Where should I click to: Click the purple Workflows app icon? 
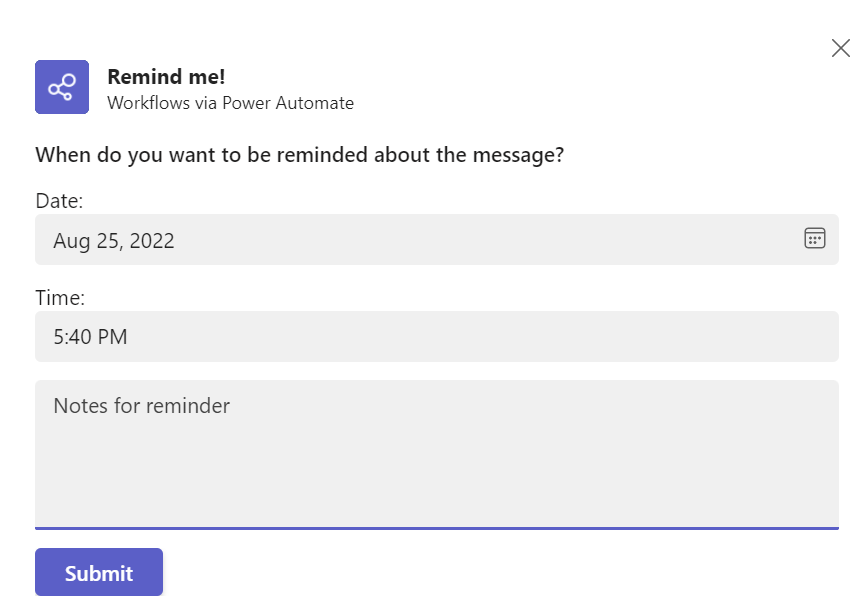62,87
